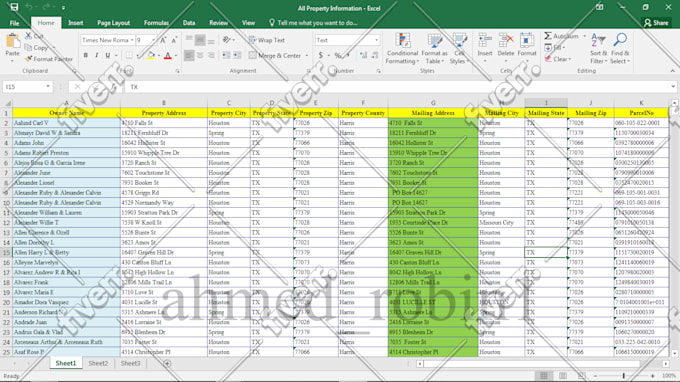Open Cell Styles gallery
This screenshot has width=680, height=382.
click(x=459, y=49)
